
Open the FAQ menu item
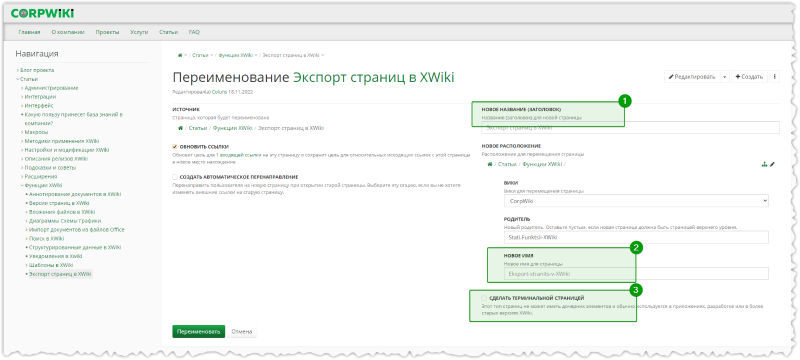tap(194, 32)
